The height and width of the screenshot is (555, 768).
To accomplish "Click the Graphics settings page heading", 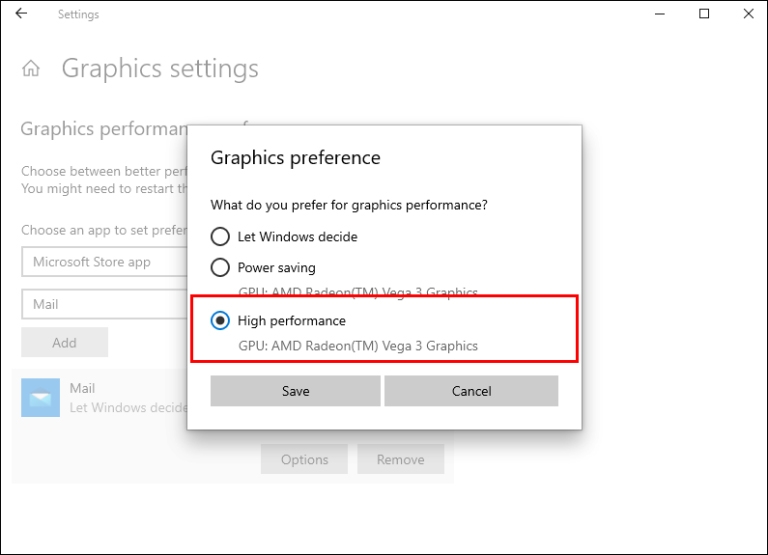I will (160, 69).
